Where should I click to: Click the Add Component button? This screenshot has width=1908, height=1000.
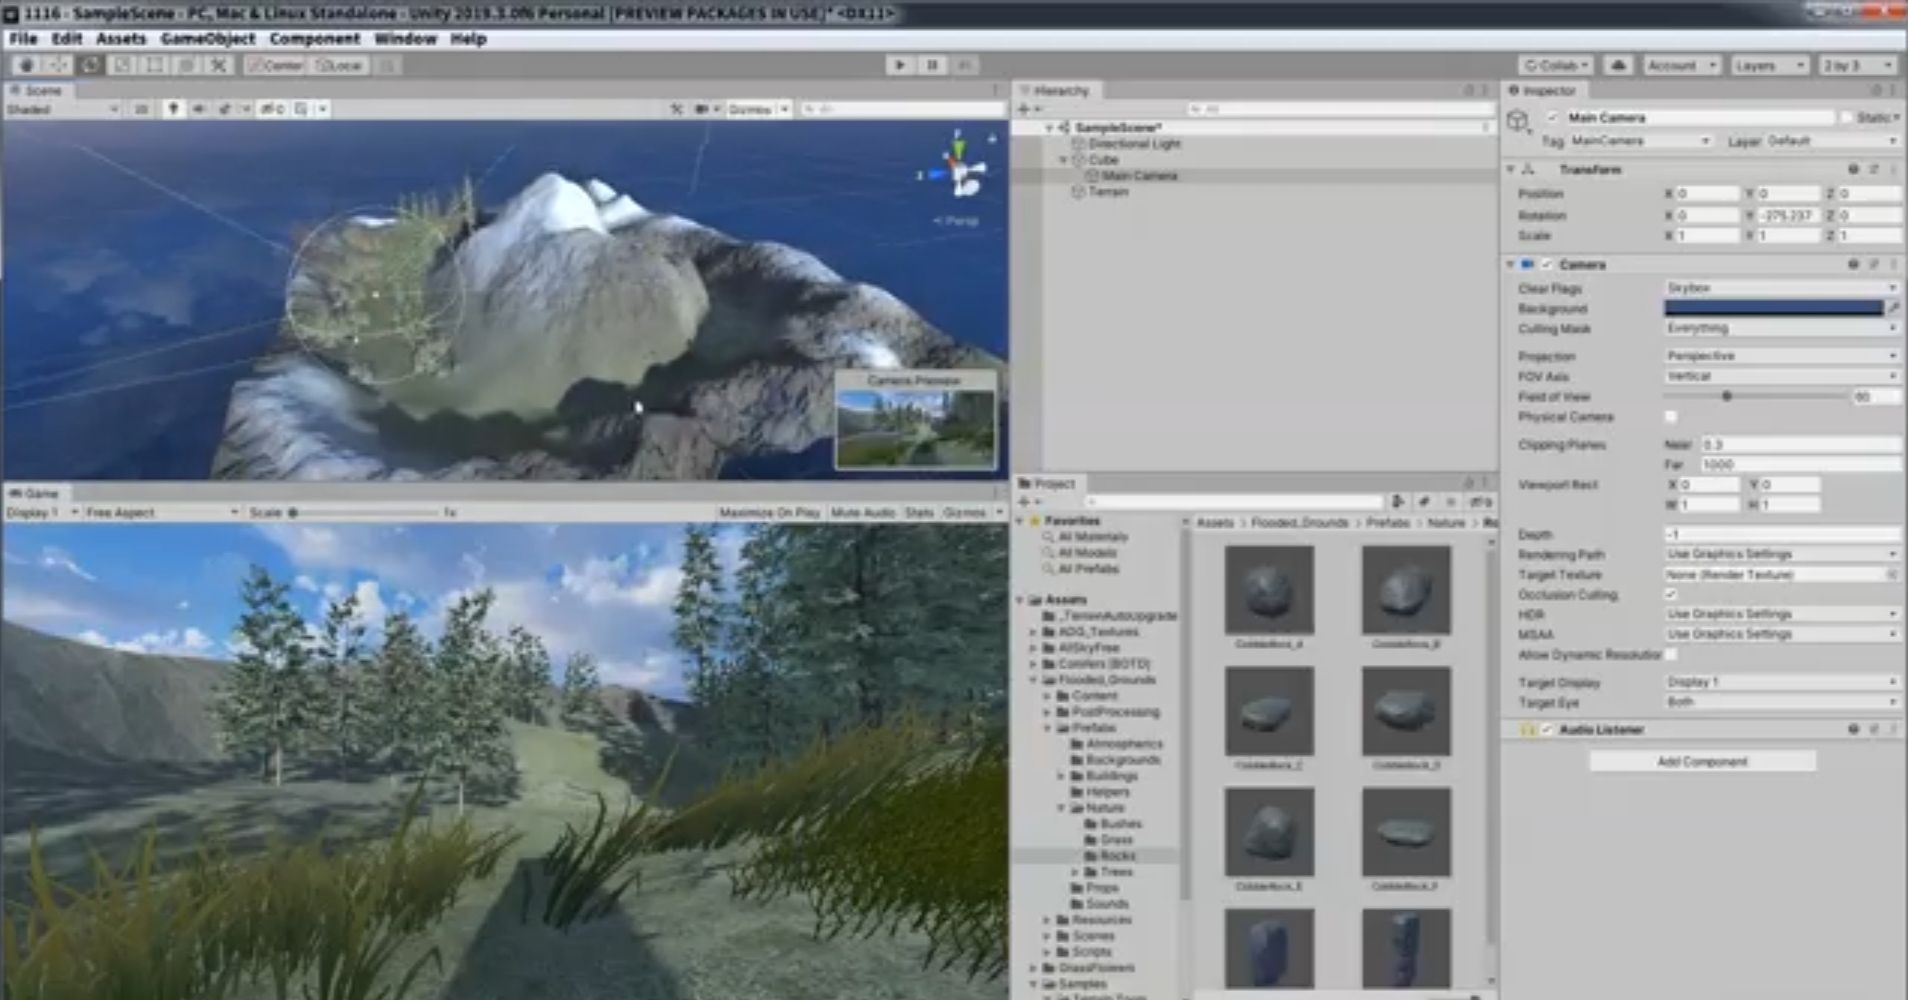tap(1702, 762)
